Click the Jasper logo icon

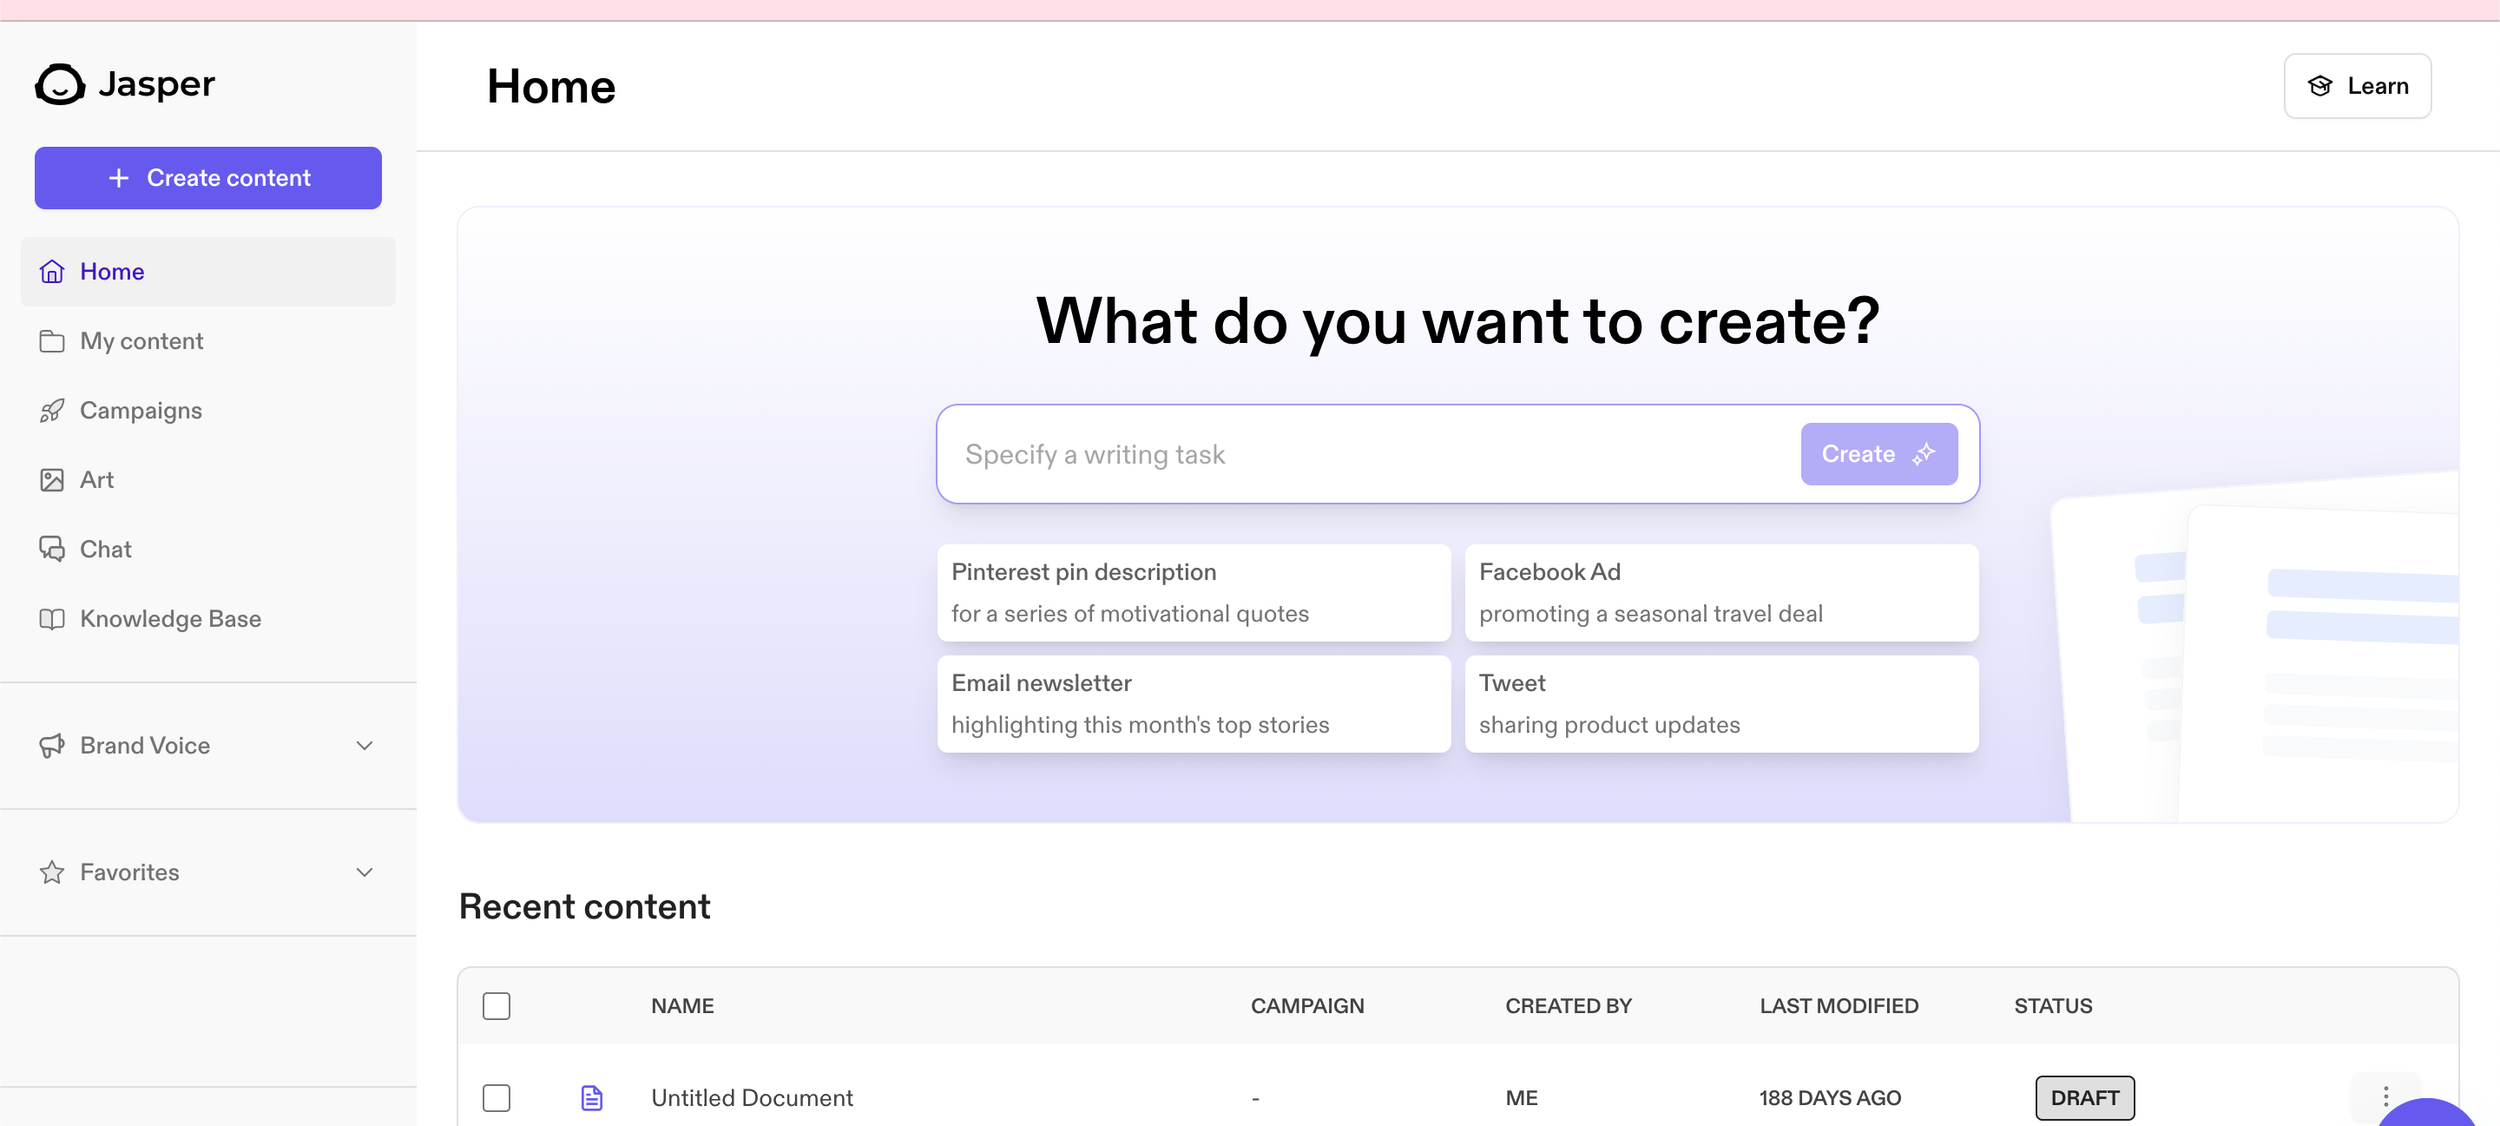pyautogui.click(x=60, y=85)
